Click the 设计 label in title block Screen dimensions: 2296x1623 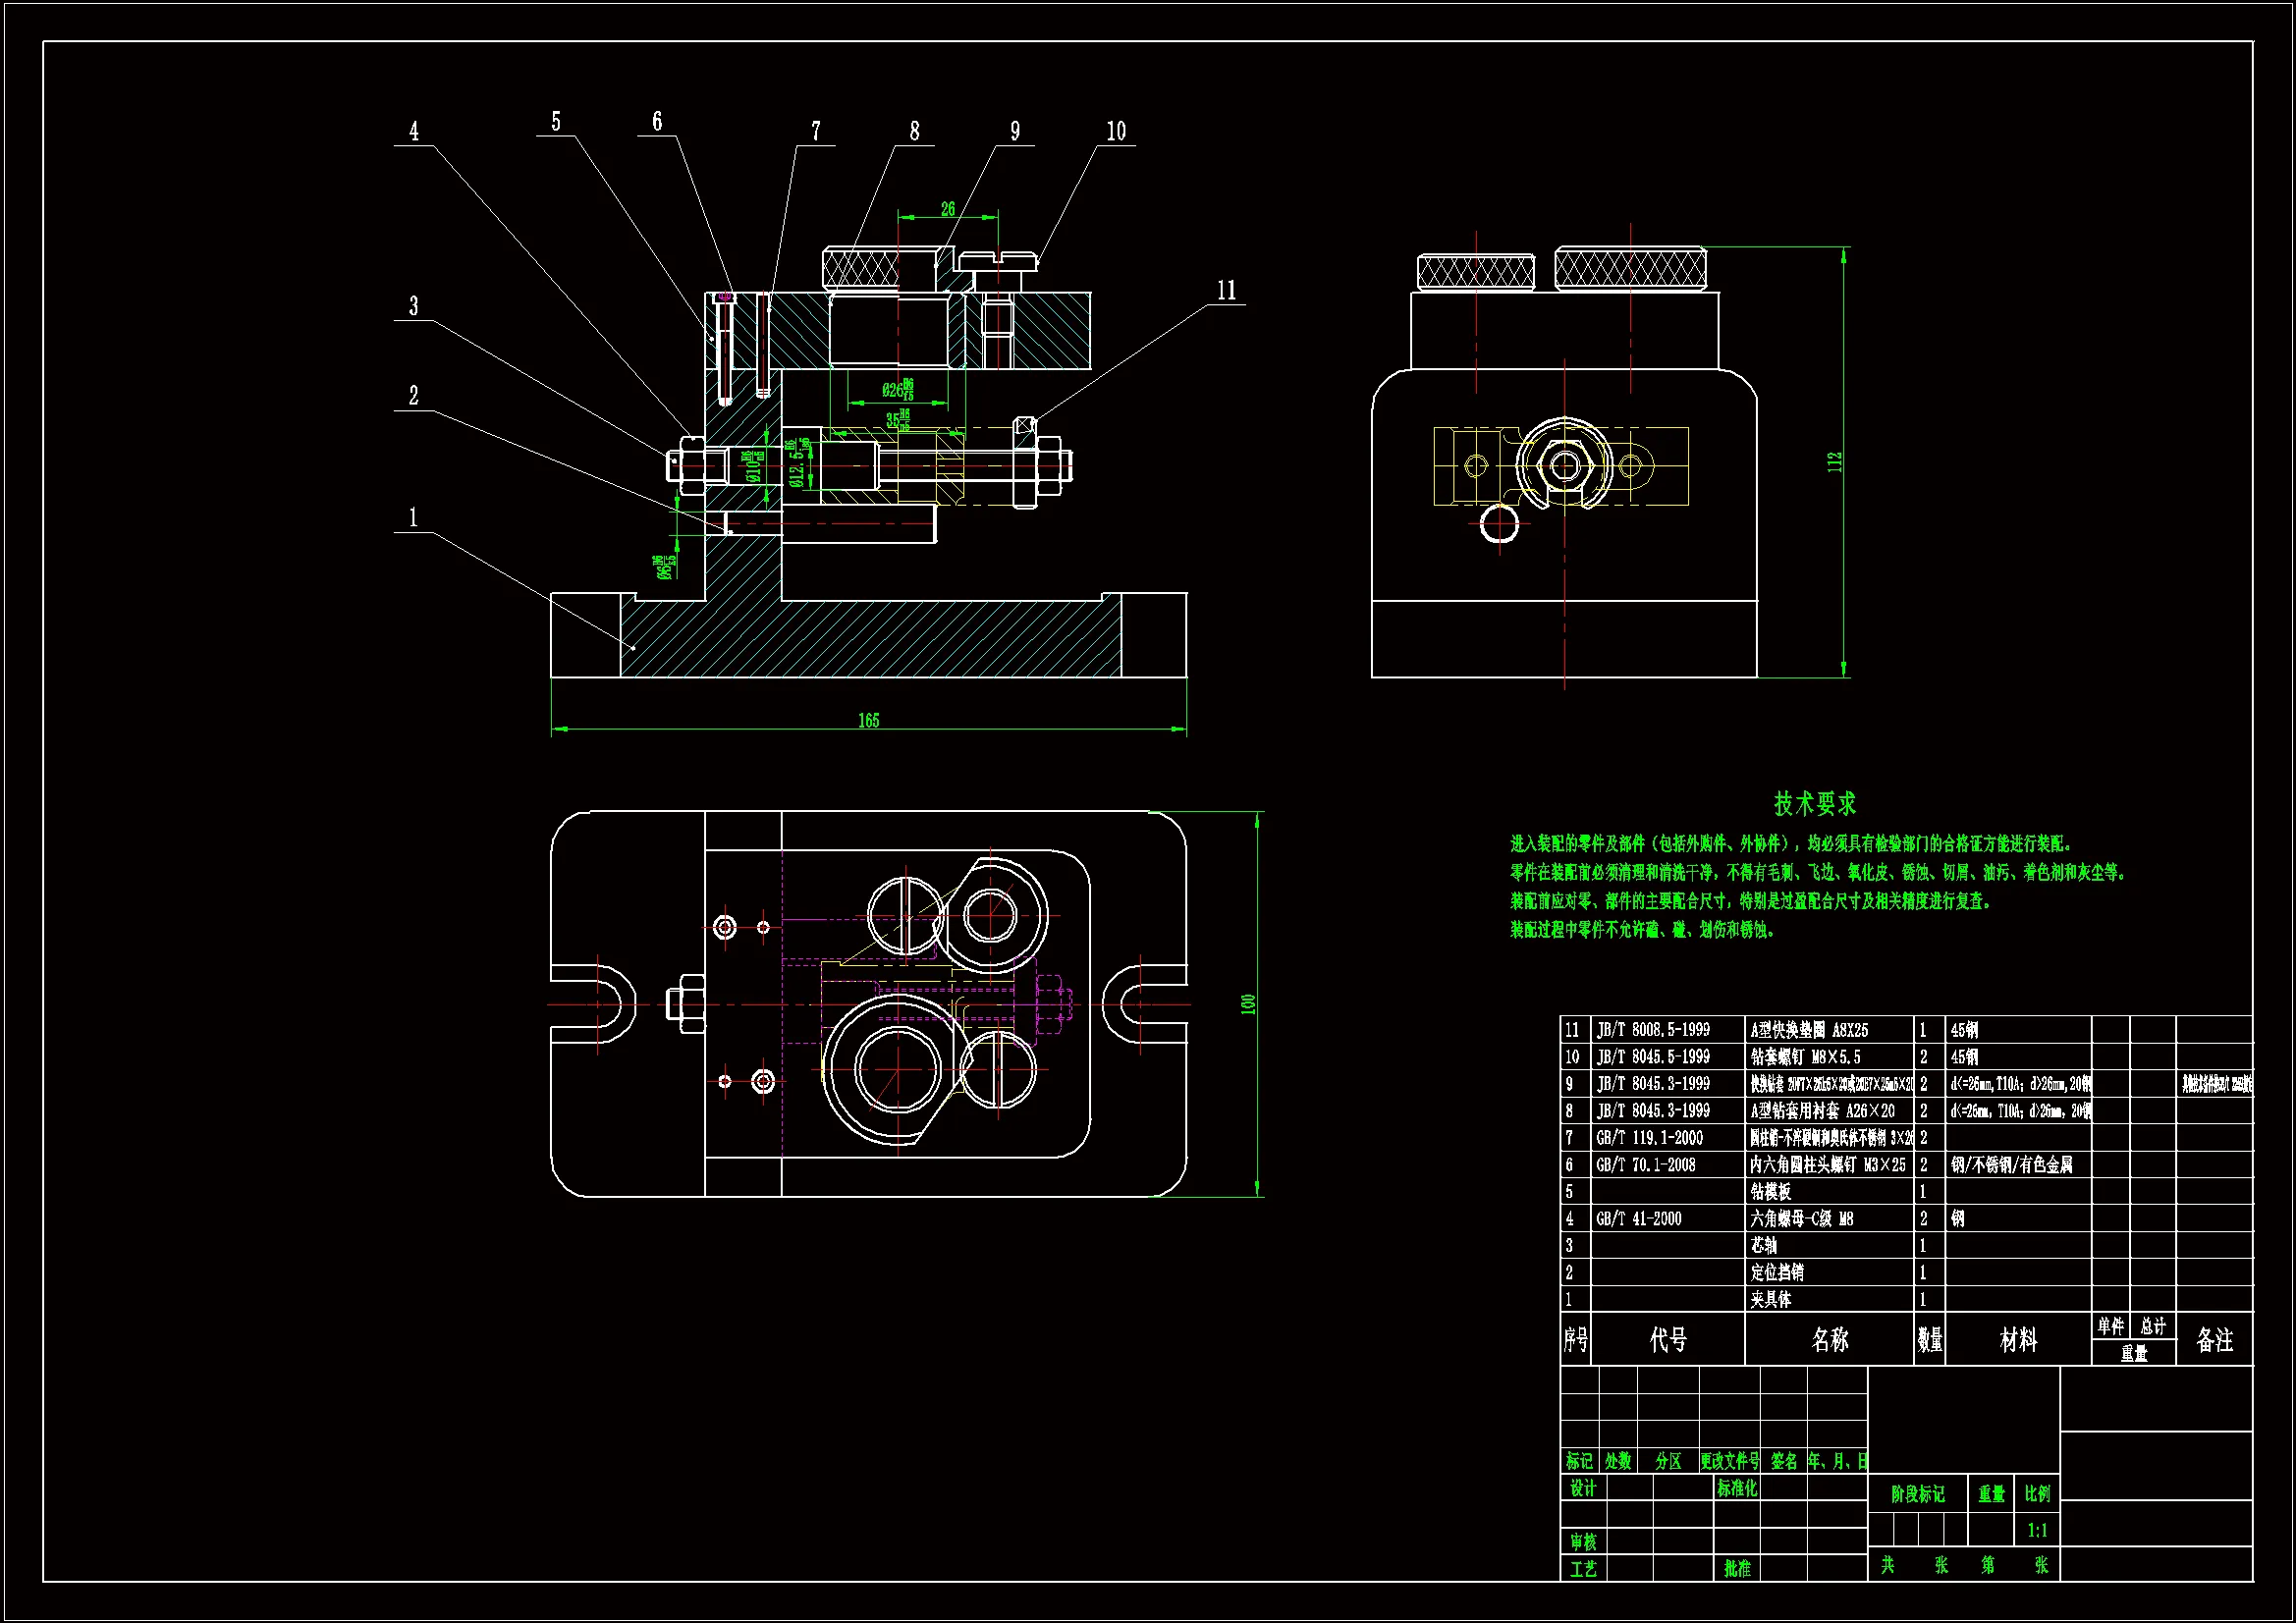pyautogui.click(x=1583, y=1488)
